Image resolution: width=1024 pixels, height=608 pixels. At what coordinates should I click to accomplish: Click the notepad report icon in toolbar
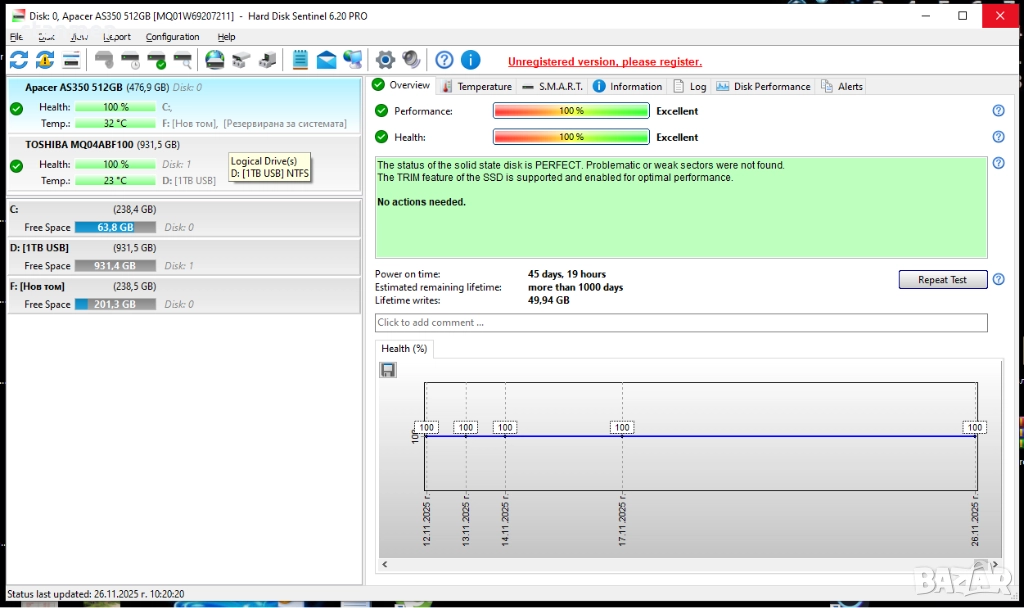point(300,60)
